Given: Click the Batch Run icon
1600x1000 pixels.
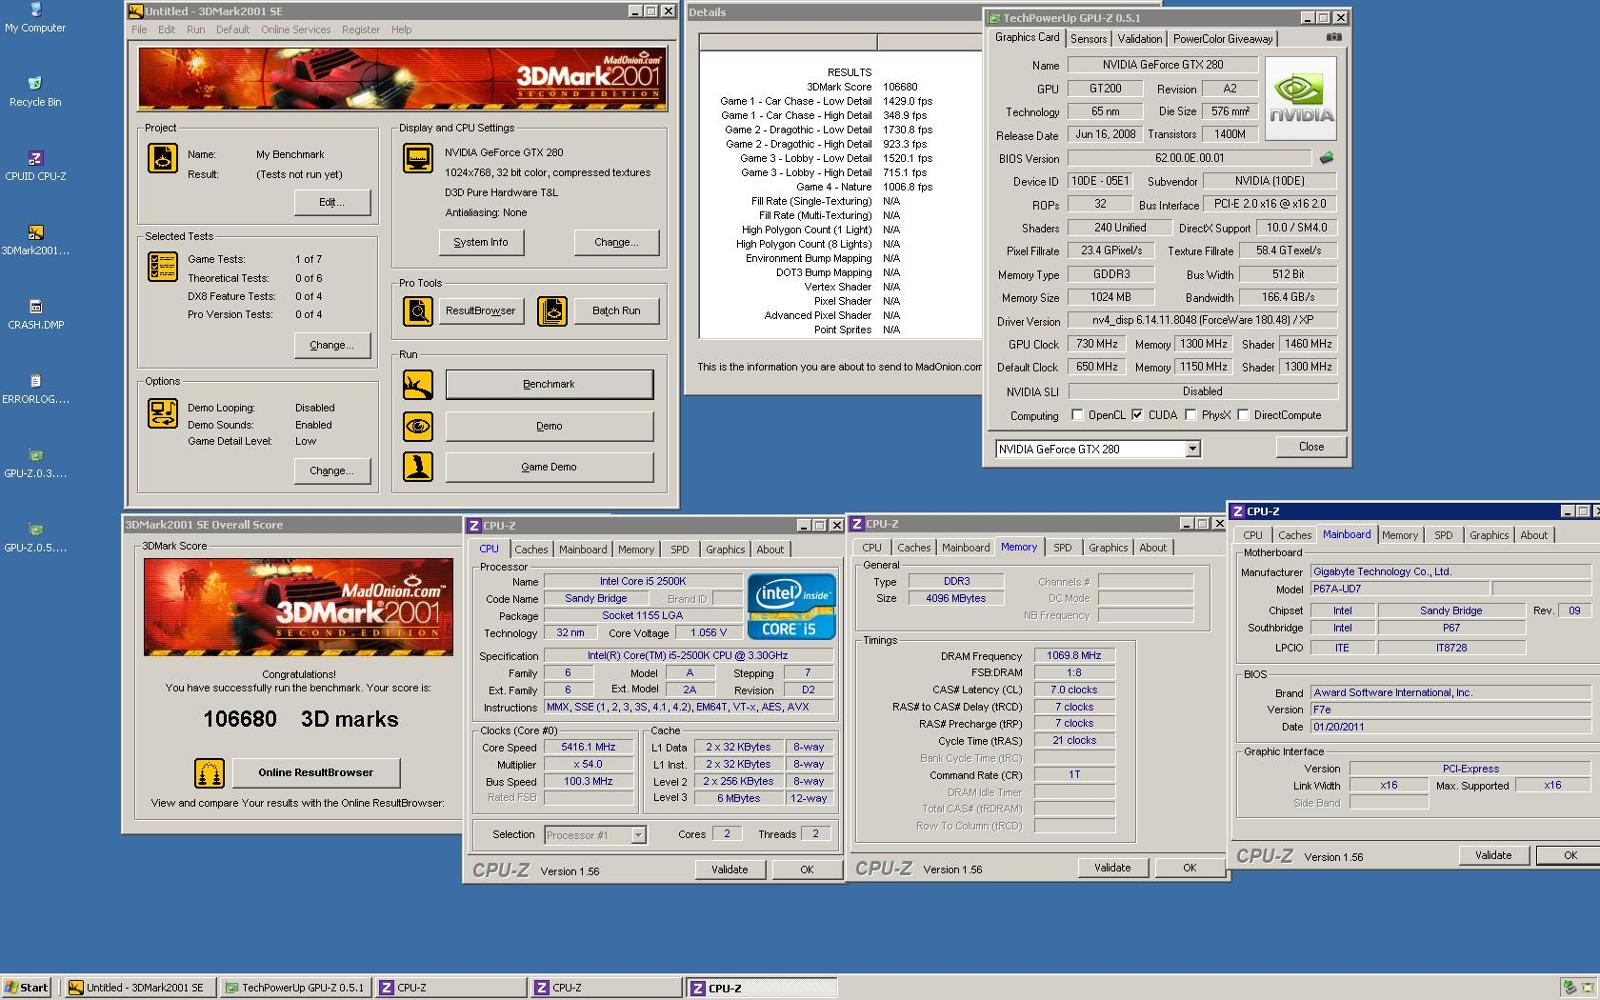Looking at the screenshot, I should (551, 311).
